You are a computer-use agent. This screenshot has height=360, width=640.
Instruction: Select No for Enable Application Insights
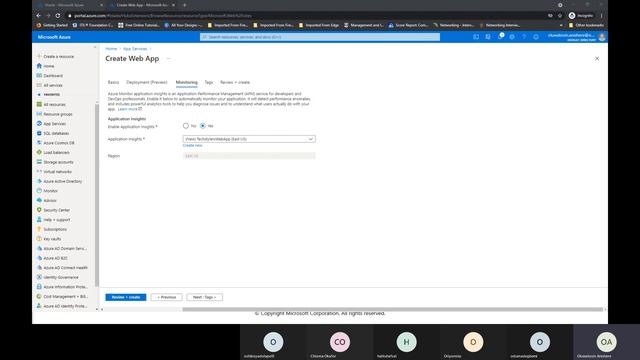pos(186,126)
